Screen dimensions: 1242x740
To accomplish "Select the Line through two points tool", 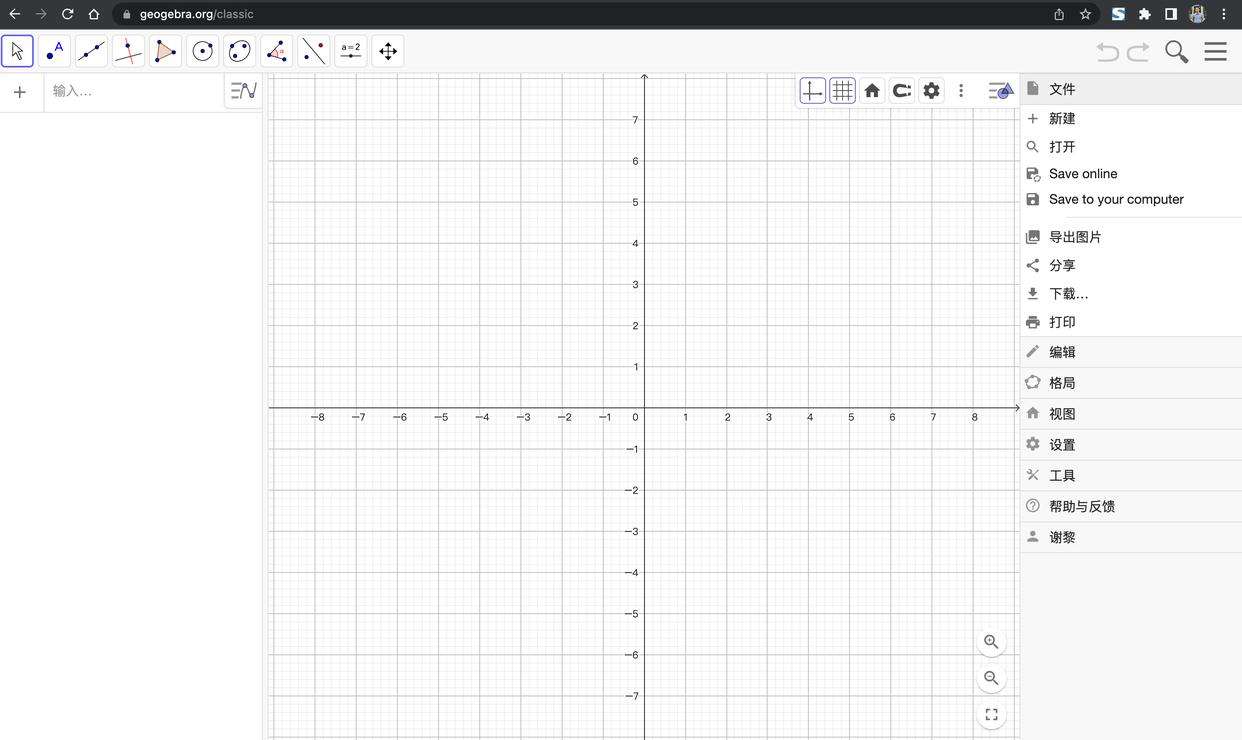I will pos(92,51).
